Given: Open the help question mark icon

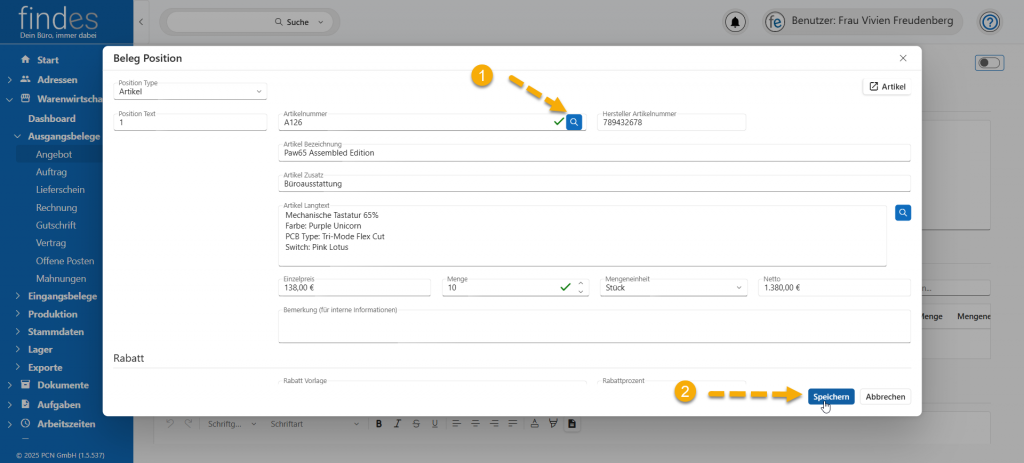Looking at the screenshot, I should 989,21.
